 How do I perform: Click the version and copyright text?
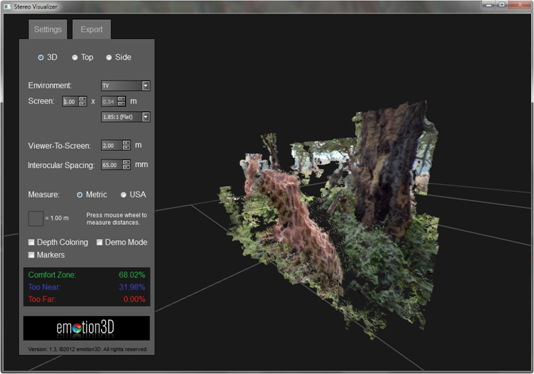[88, 349]
